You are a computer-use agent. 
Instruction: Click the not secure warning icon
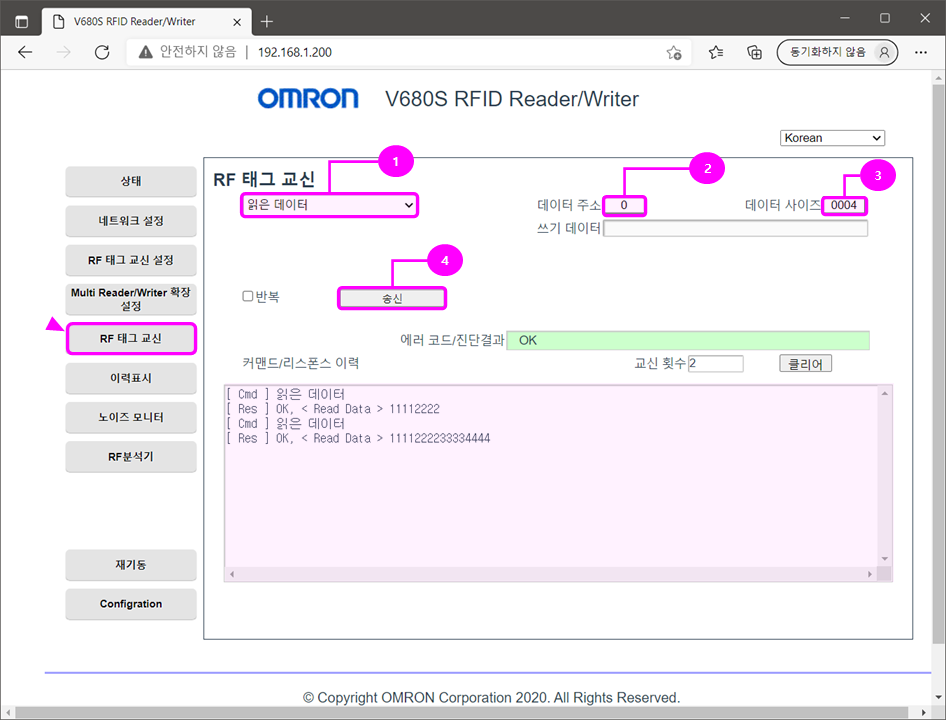coord(145,53)
